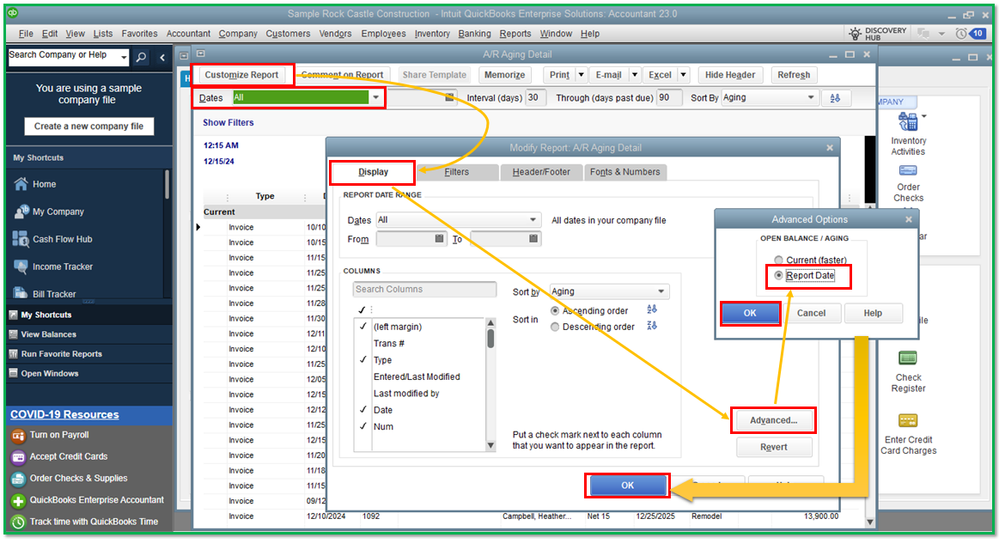Select Ascending order radio button
Image resolution: width=999 pixels, height=539 pixels.
[555, 311]
